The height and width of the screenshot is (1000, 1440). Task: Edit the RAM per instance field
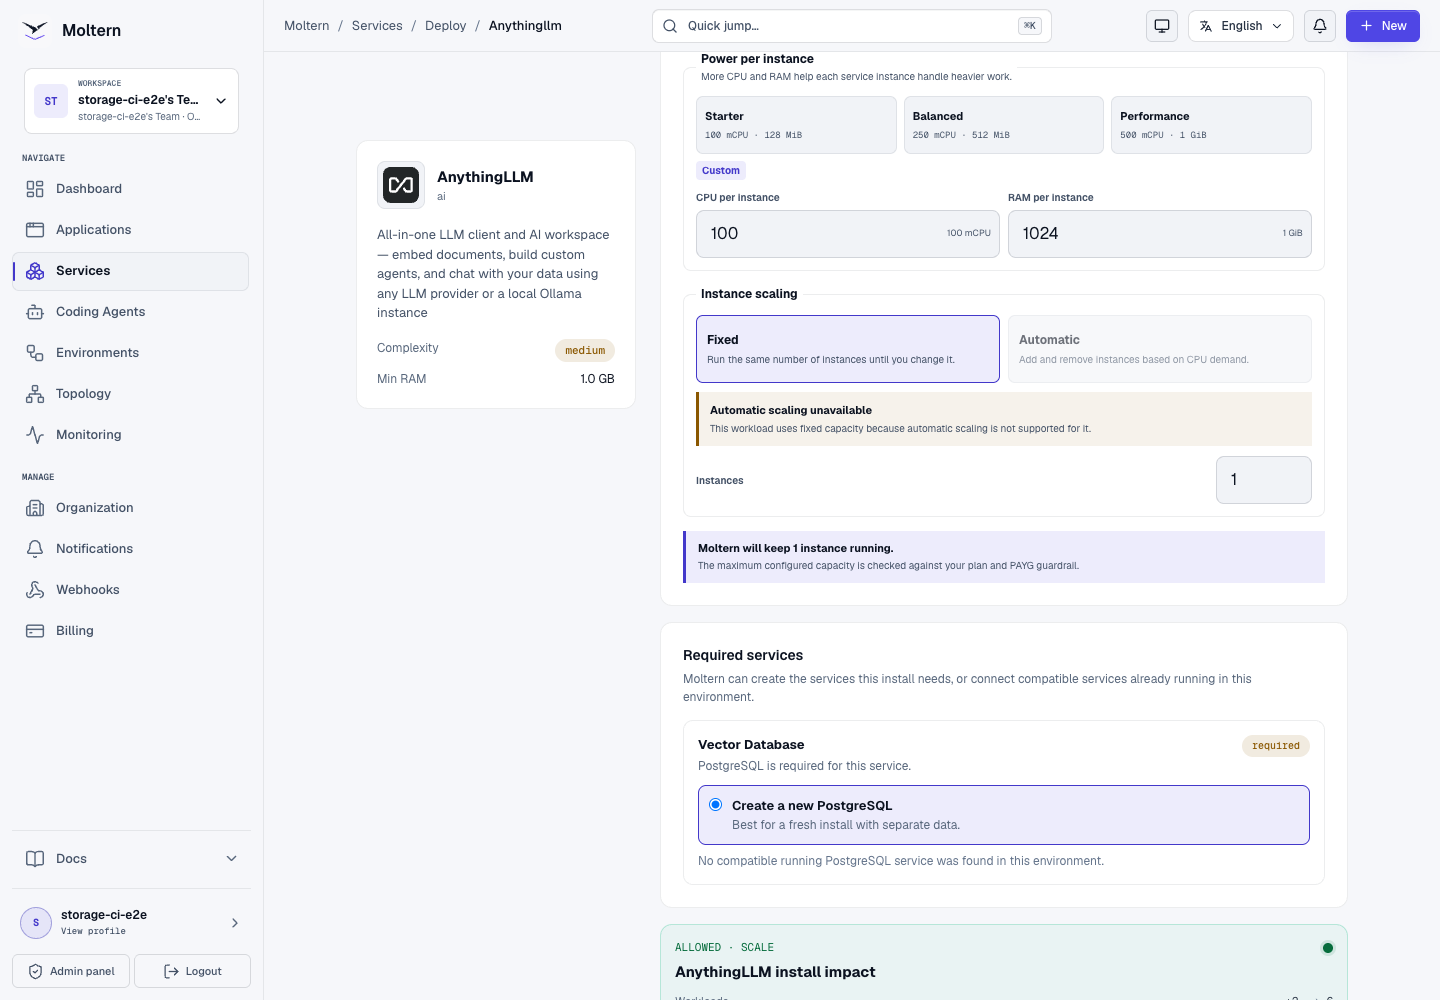1160,234
